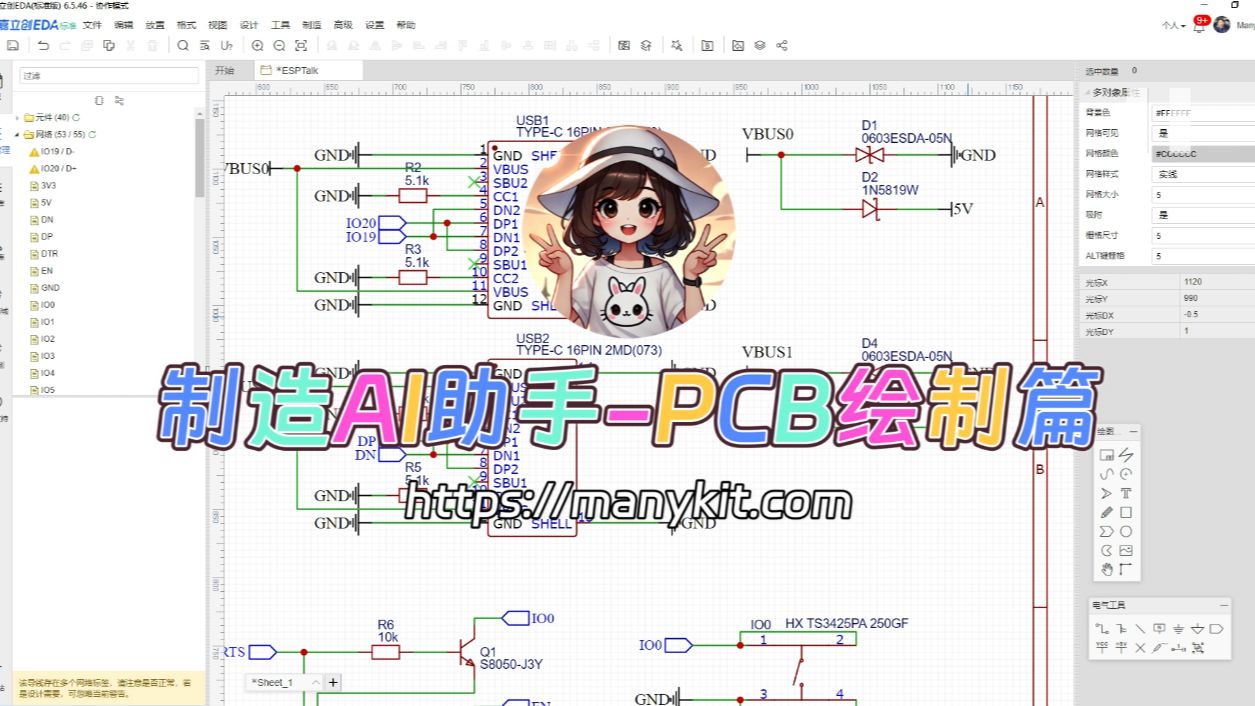Select the GND ground symbol in electrical tools

[x=1178, y=629]
